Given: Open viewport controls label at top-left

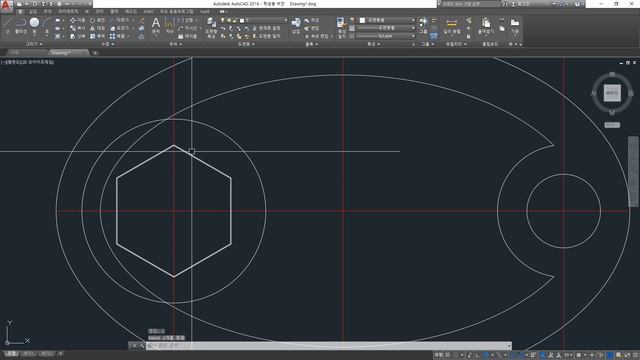Looking at the screenshot, I should click(x=27, y=62).
